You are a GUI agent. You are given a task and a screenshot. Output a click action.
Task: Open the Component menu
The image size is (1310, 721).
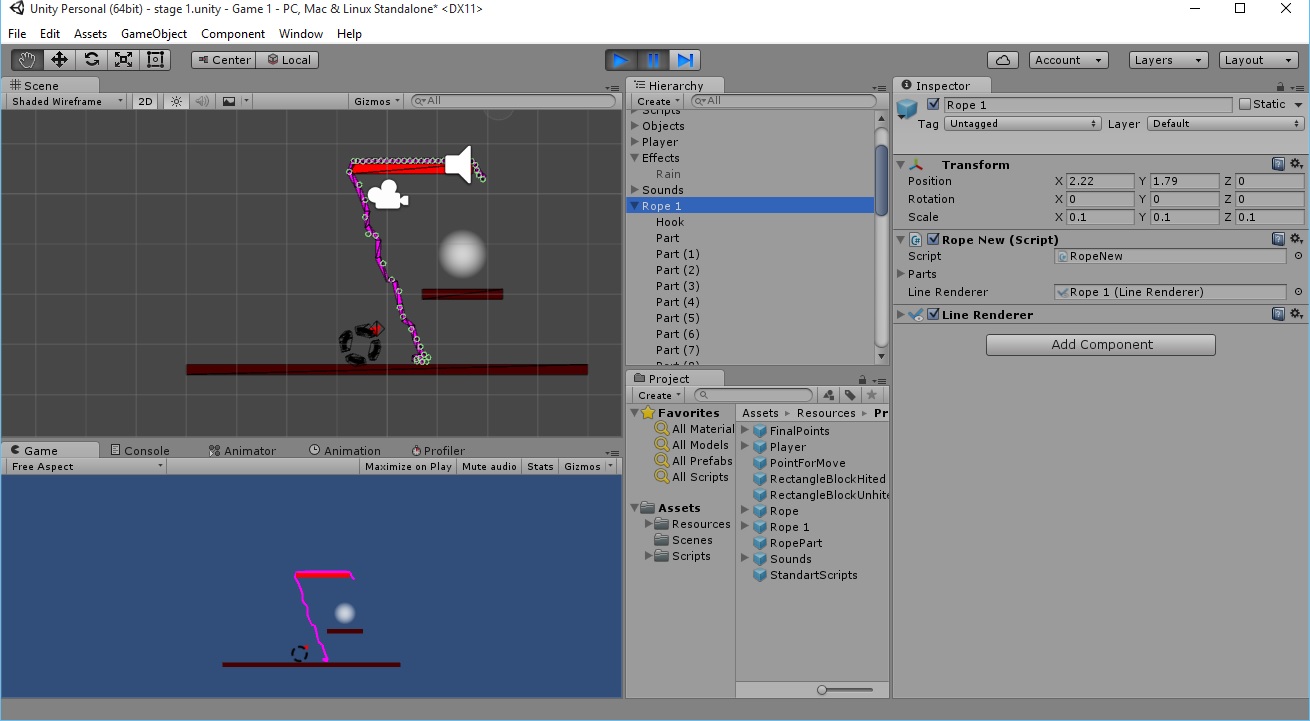(233, 33)
